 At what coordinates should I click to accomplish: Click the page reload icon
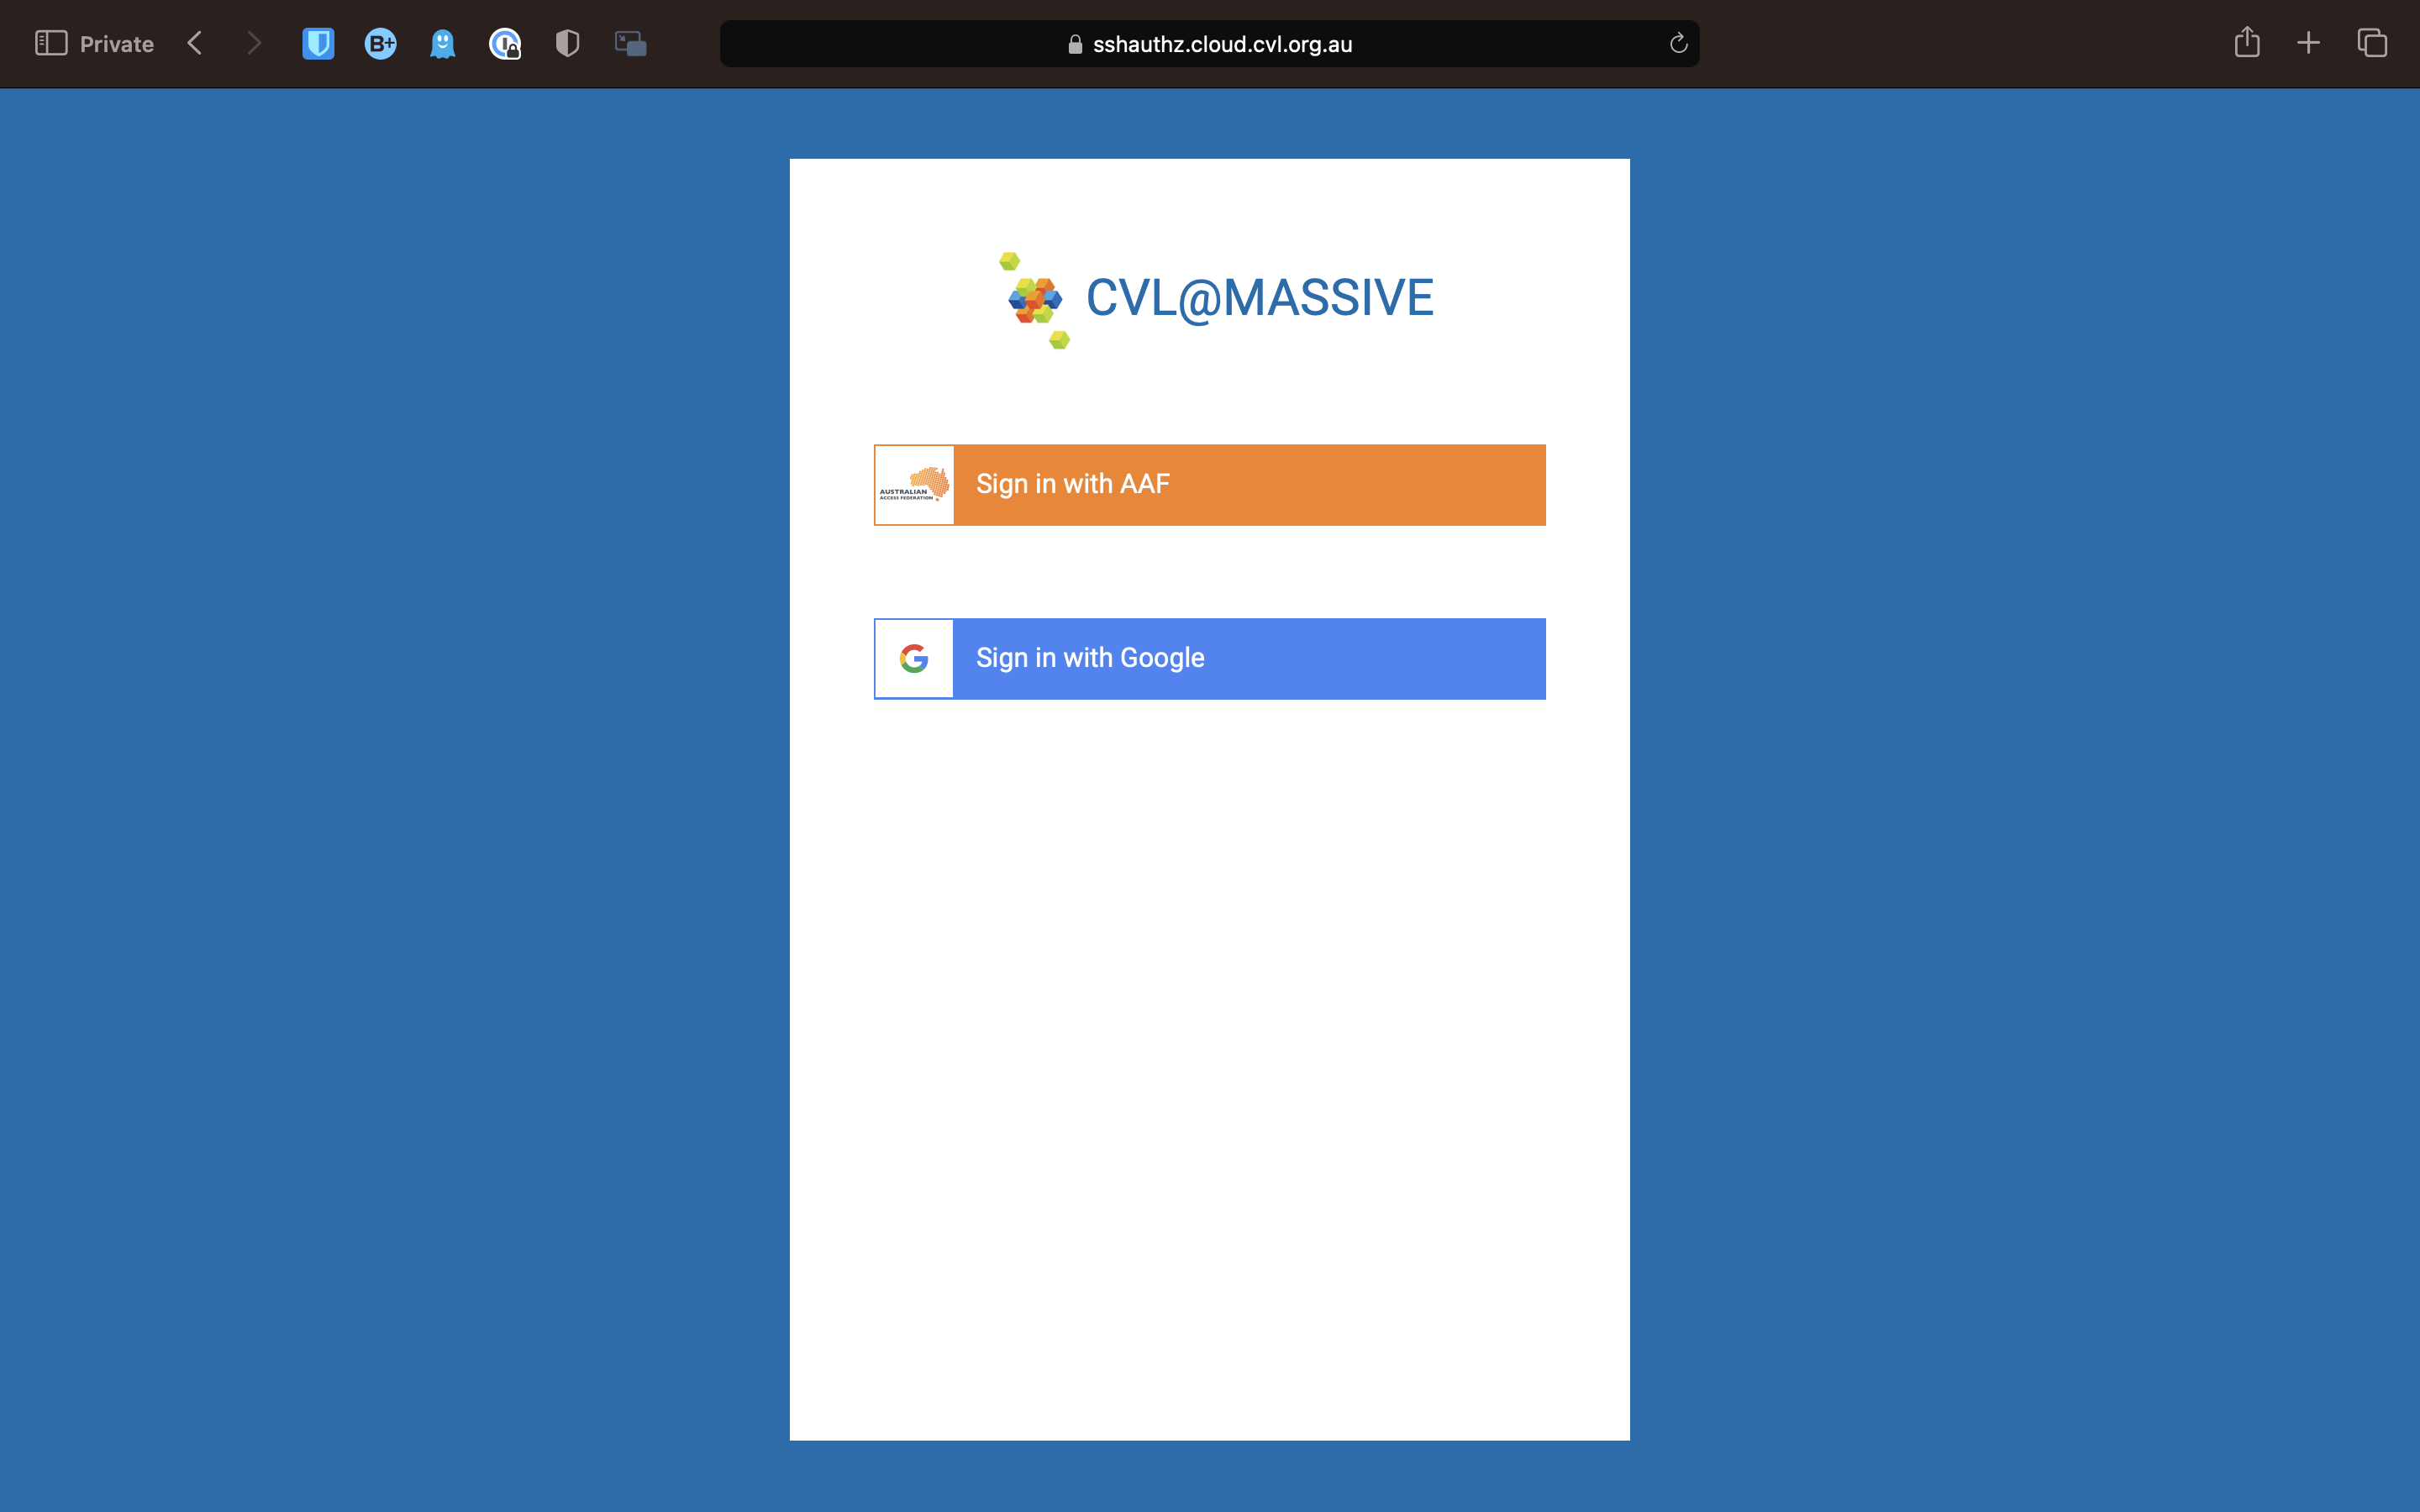coord(1680,42)
